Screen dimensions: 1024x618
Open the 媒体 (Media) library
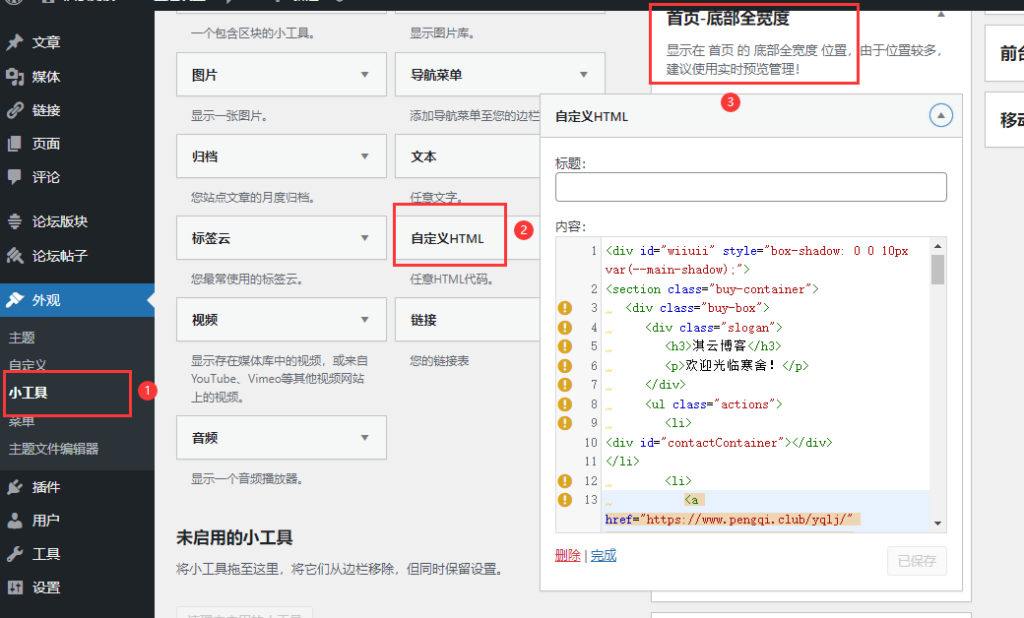click(x=40, y=76)
